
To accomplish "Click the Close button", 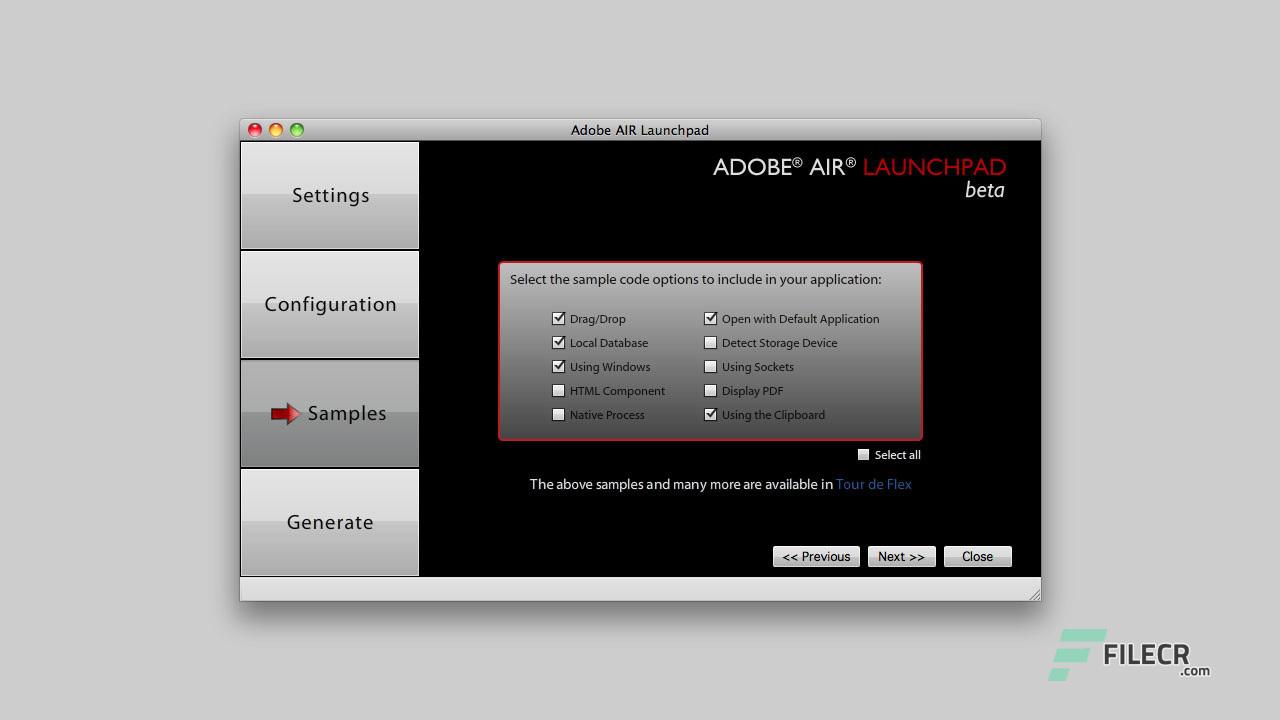I will point(978,557).
